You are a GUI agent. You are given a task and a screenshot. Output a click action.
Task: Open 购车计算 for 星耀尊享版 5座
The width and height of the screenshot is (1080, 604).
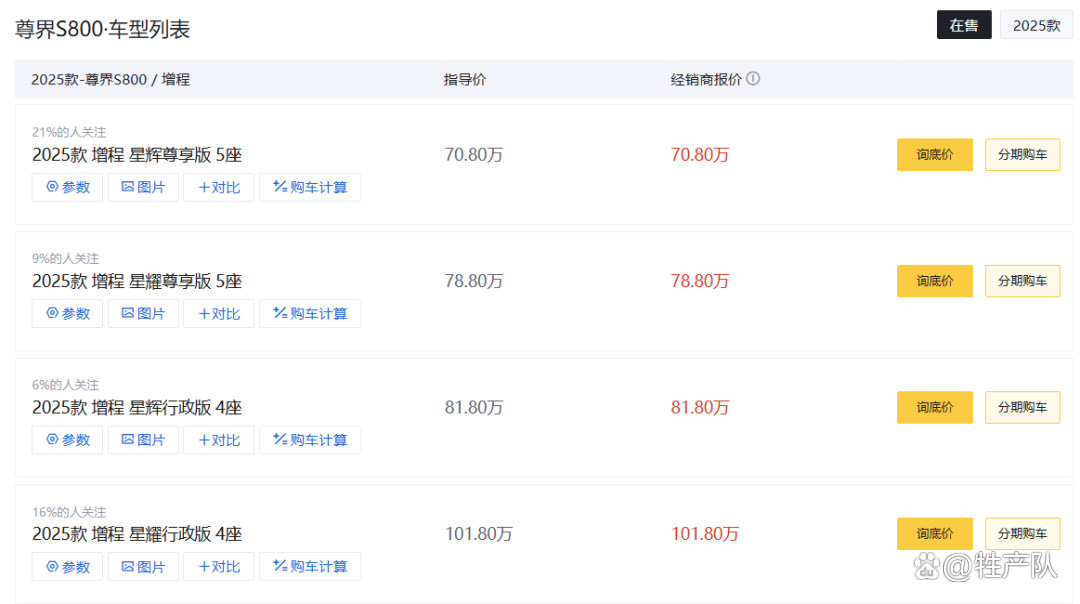tap(310, 314)
